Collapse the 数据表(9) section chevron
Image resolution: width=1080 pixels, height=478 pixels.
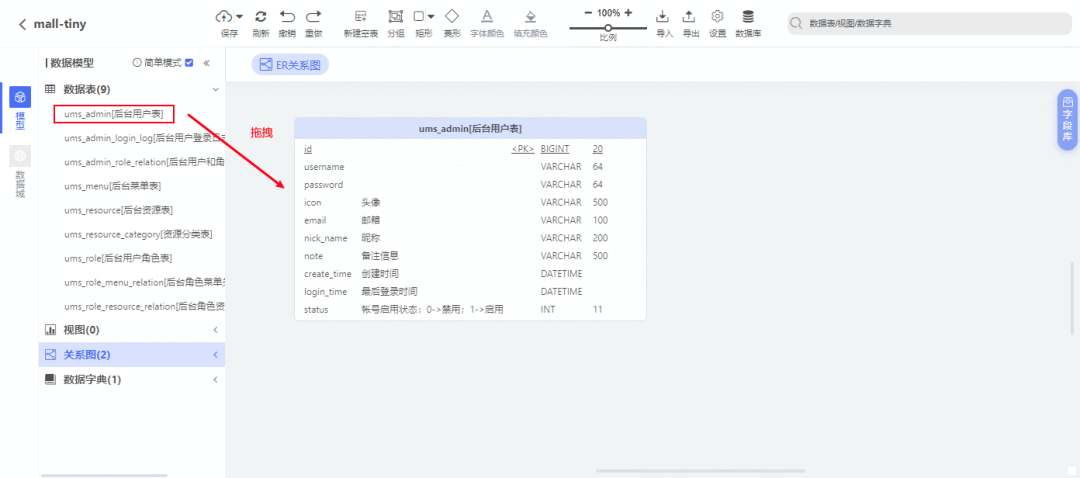(216, 90)
